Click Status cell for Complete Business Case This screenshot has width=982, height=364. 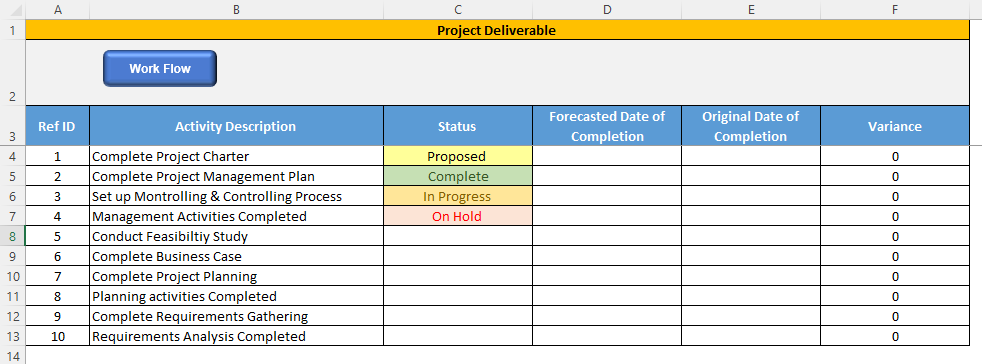coord(458,256)
